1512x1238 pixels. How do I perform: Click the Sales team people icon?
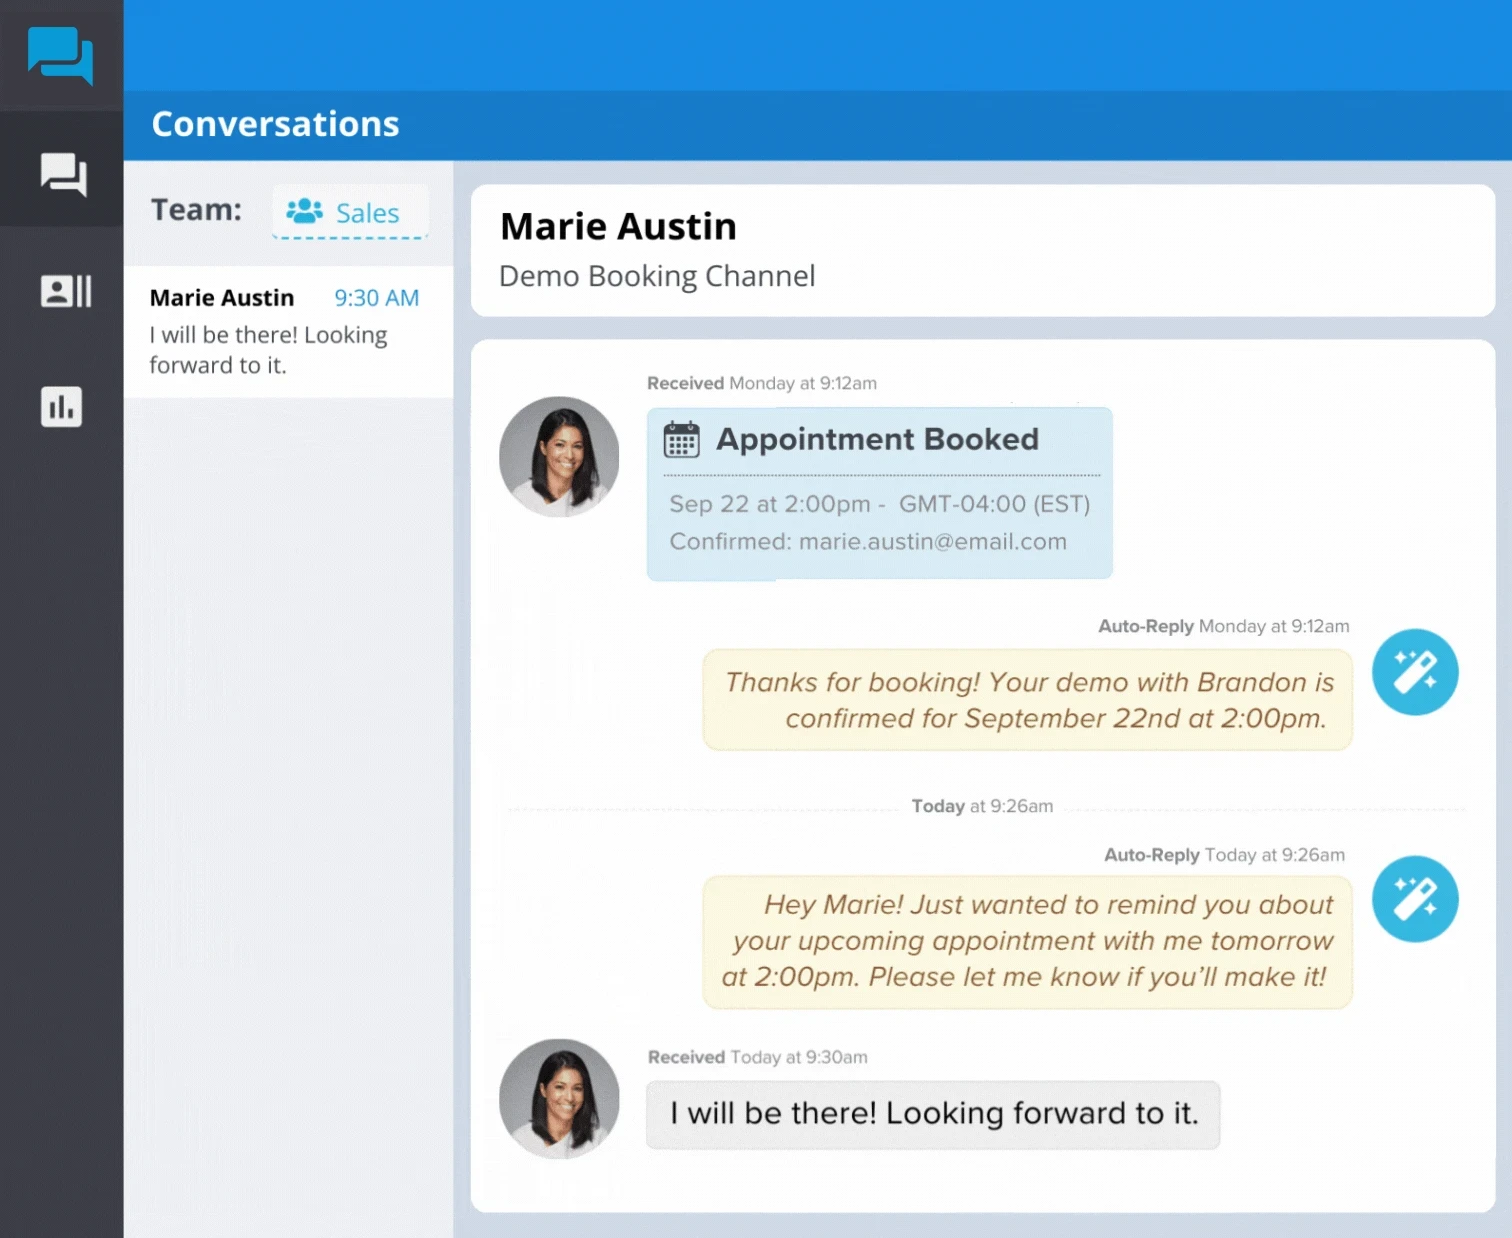tap(304, 211)
